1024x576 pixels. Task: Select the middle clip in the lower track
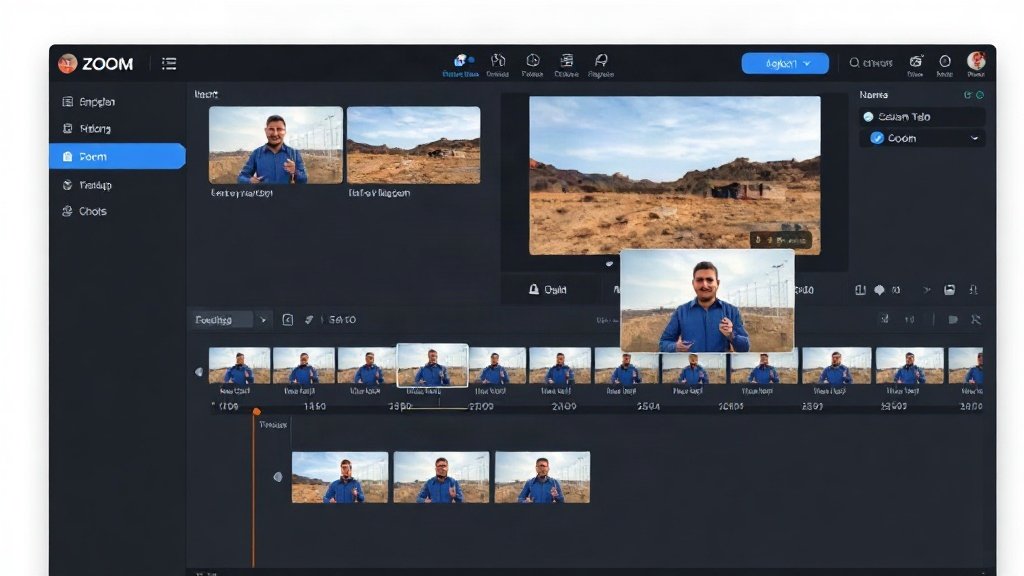tap(441, 477)
